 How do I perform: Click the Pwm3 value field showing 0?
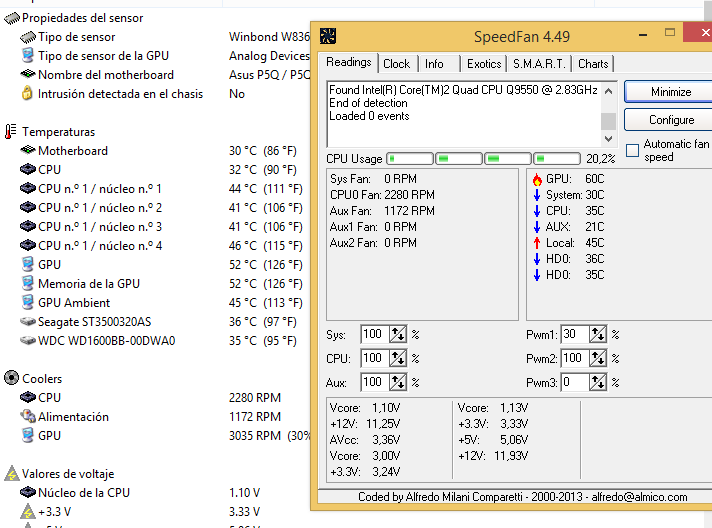coord(575,382)
